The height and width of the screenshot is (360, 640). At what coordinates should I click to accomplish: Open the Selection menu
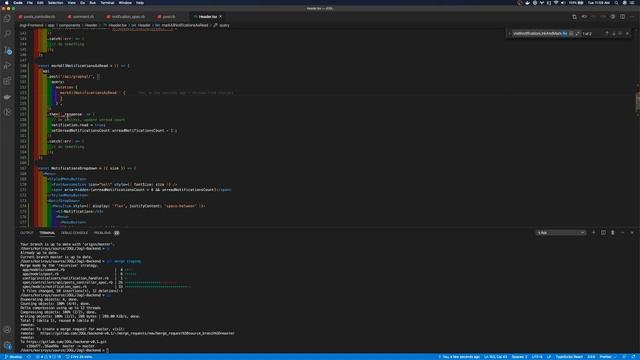(56, 3)
